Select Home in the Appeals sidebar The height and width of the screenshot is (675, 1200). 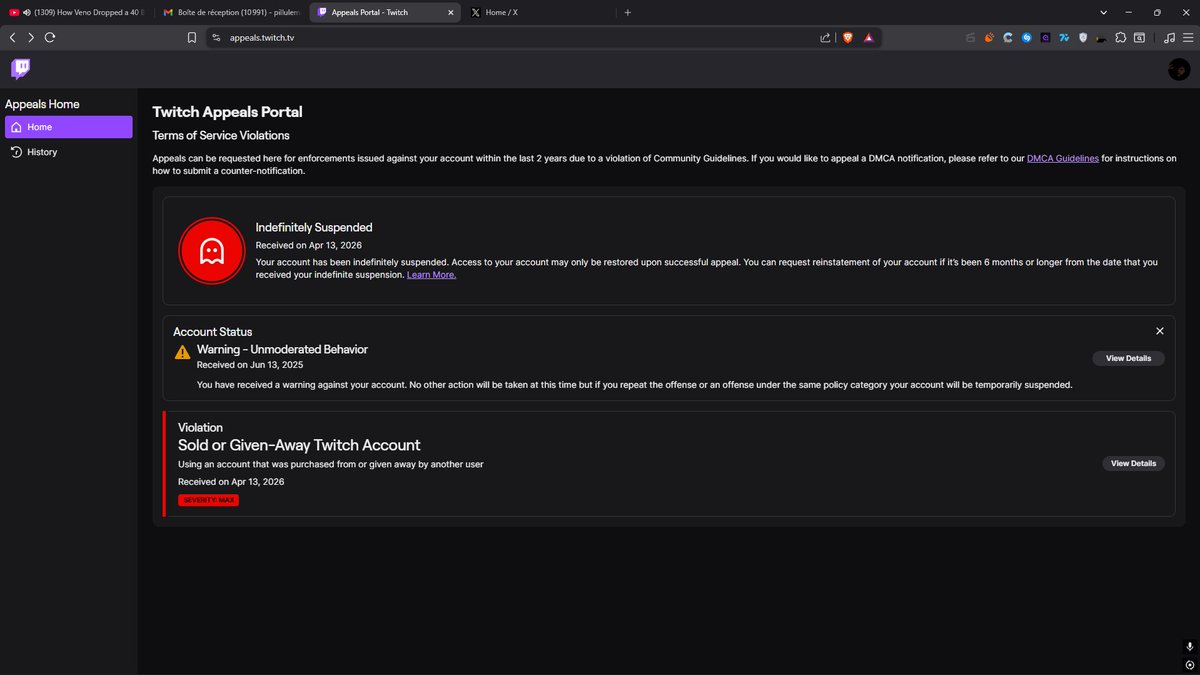click(x=69, y=127)
